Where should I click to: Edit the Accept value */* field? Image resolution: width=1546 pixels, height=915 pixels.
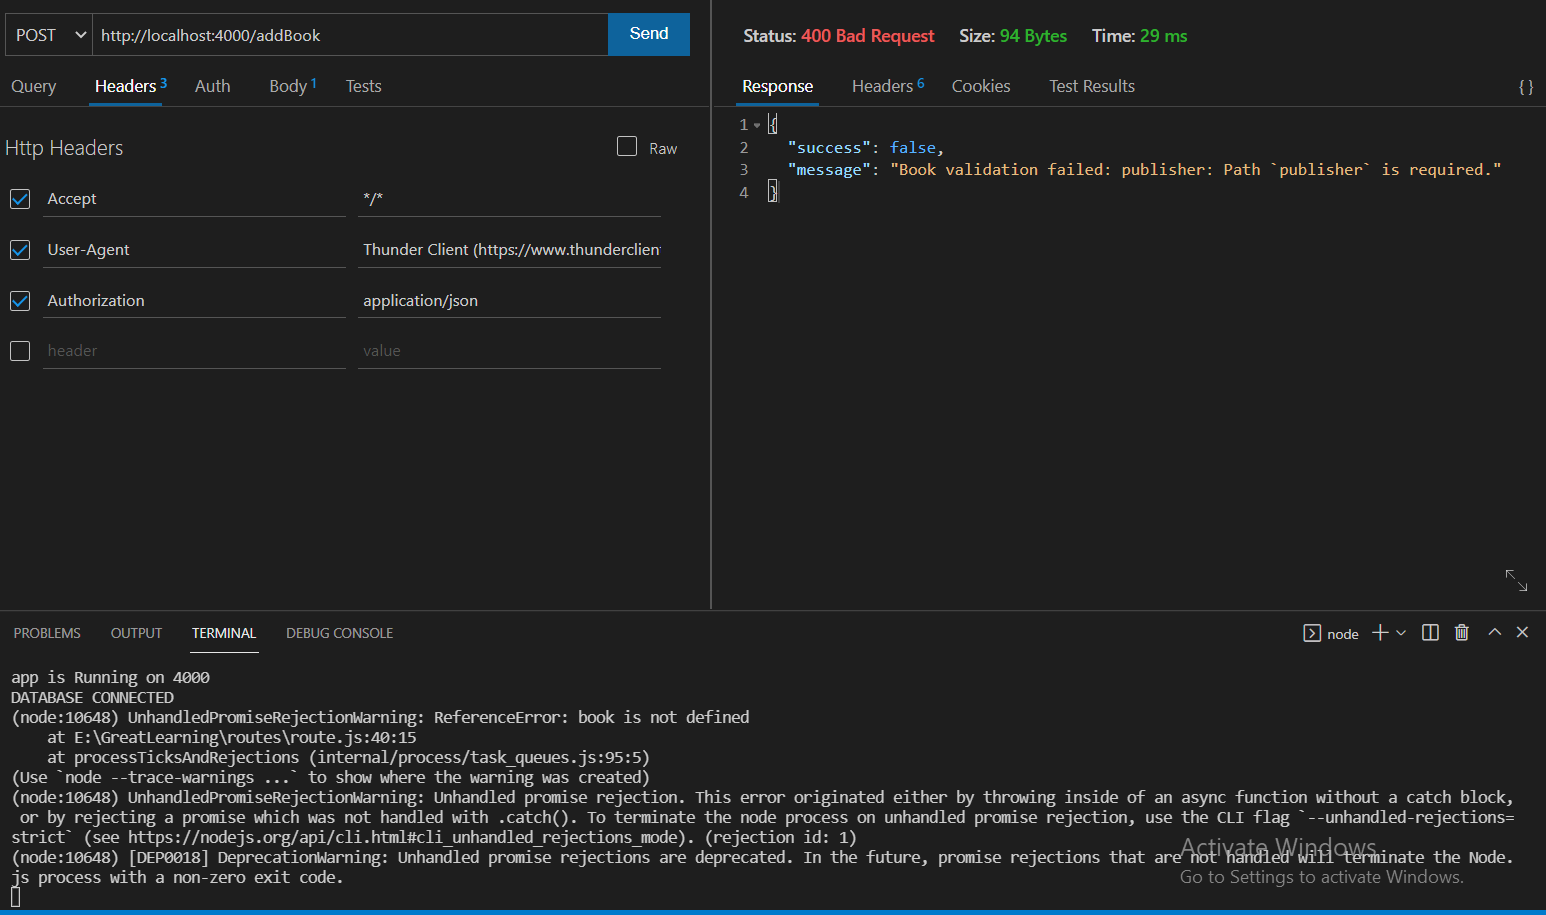[x=510, y=199]
